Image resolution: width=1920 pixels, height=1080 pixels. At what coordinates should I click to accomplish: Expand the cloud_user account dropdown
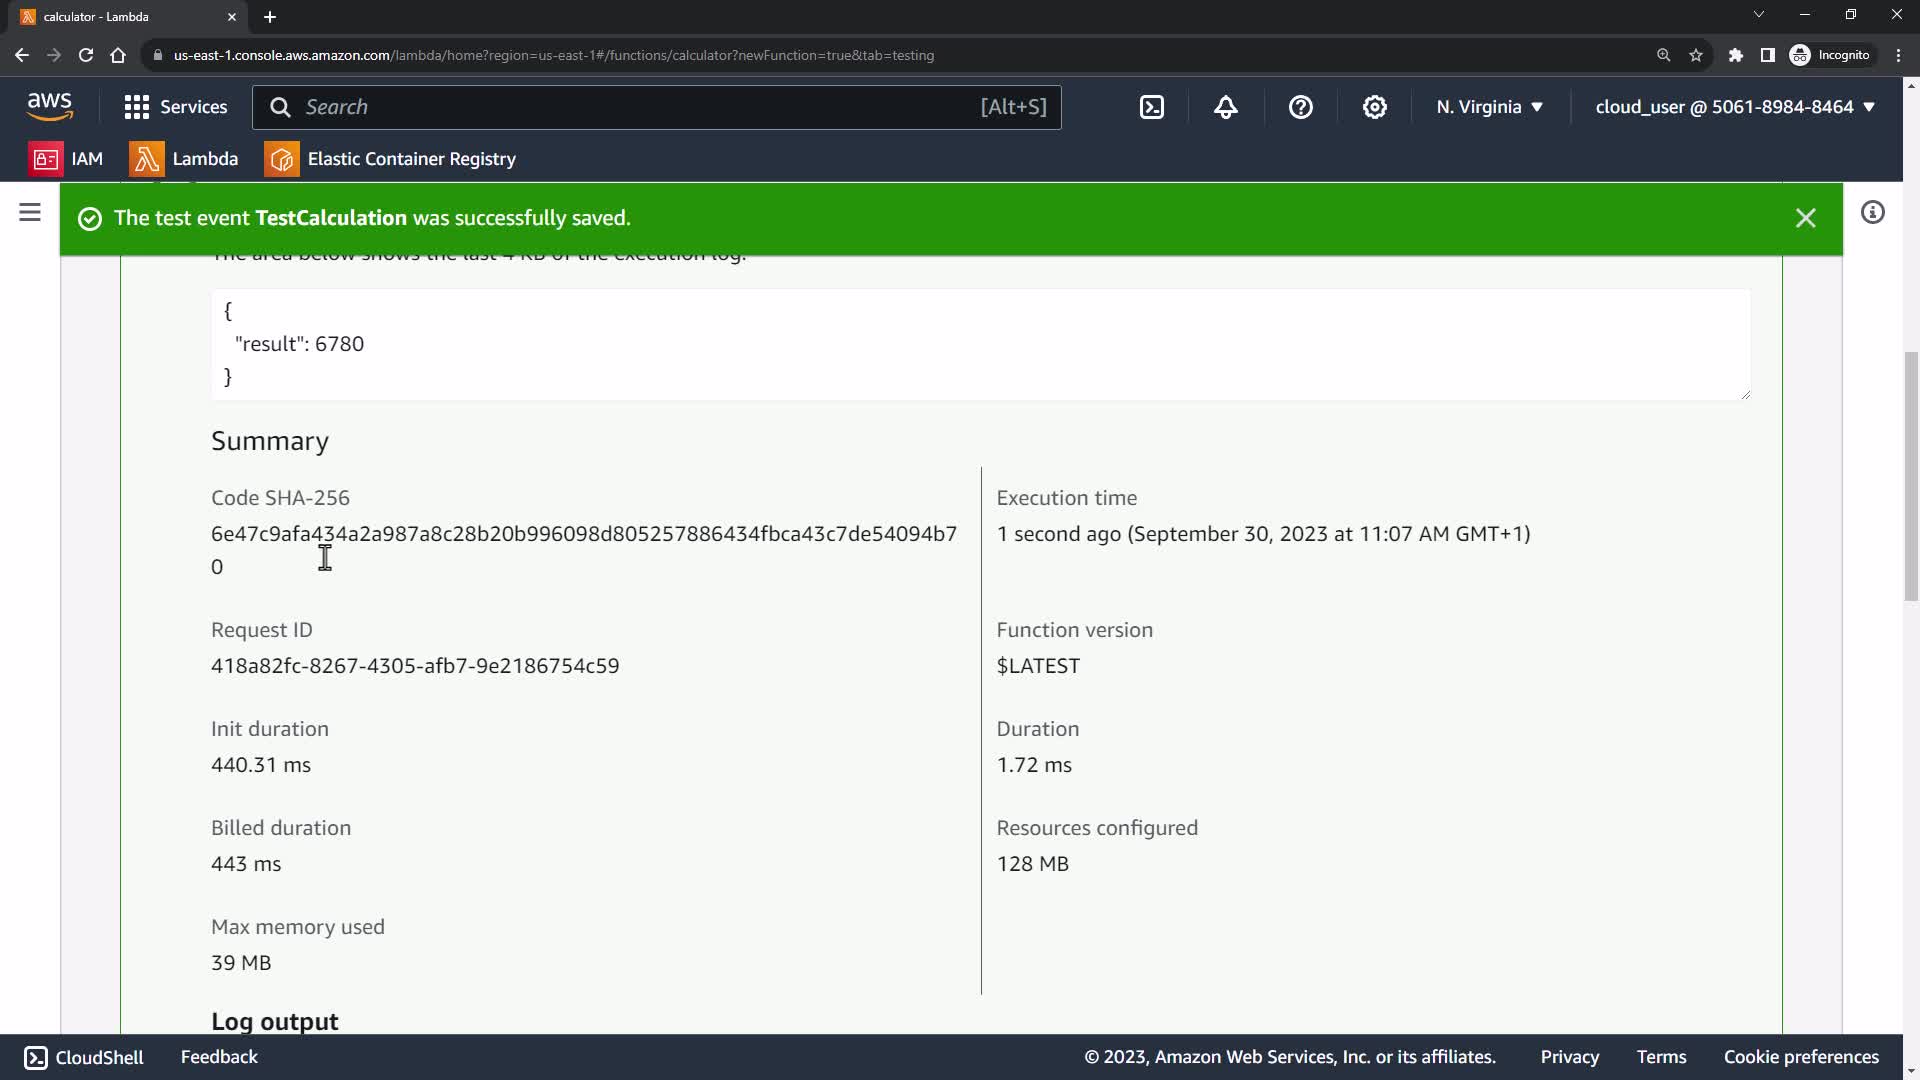click(1734, 107)
